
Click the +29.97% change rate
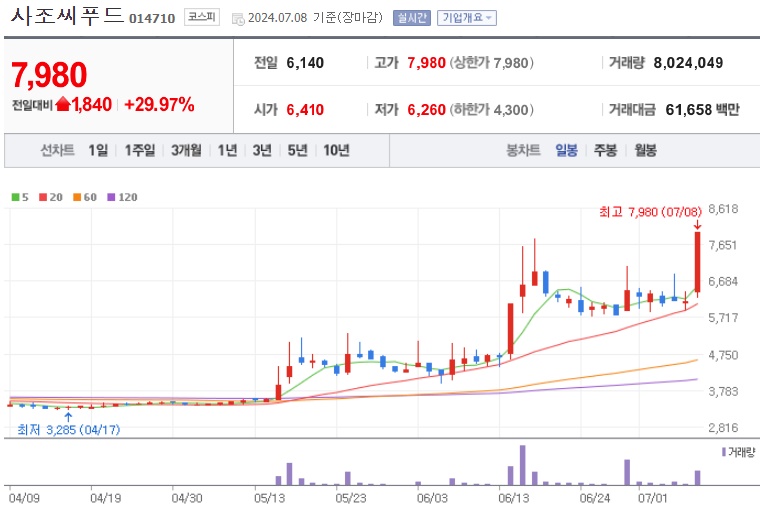coord(159,104)
